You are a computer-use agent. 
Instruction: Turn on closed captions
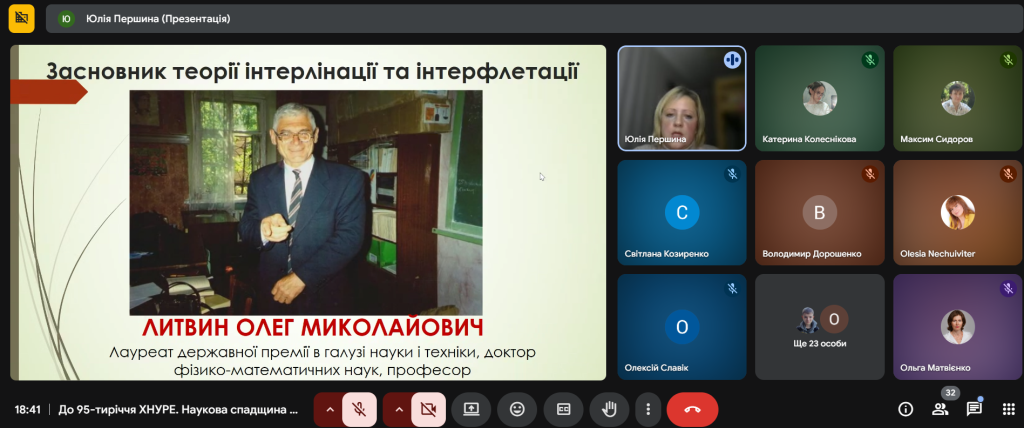[563, 410]
